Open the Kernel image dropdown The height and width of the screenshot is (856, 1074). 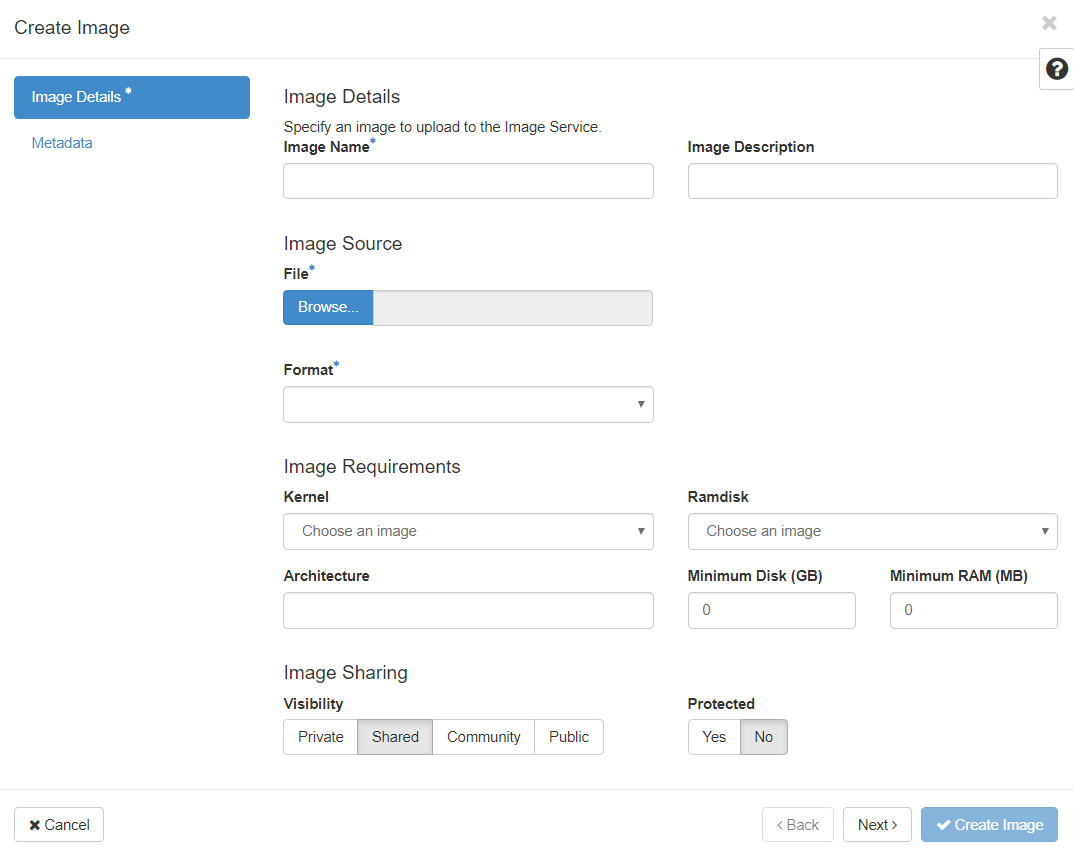pyautogui.click(x=468, y=531)
